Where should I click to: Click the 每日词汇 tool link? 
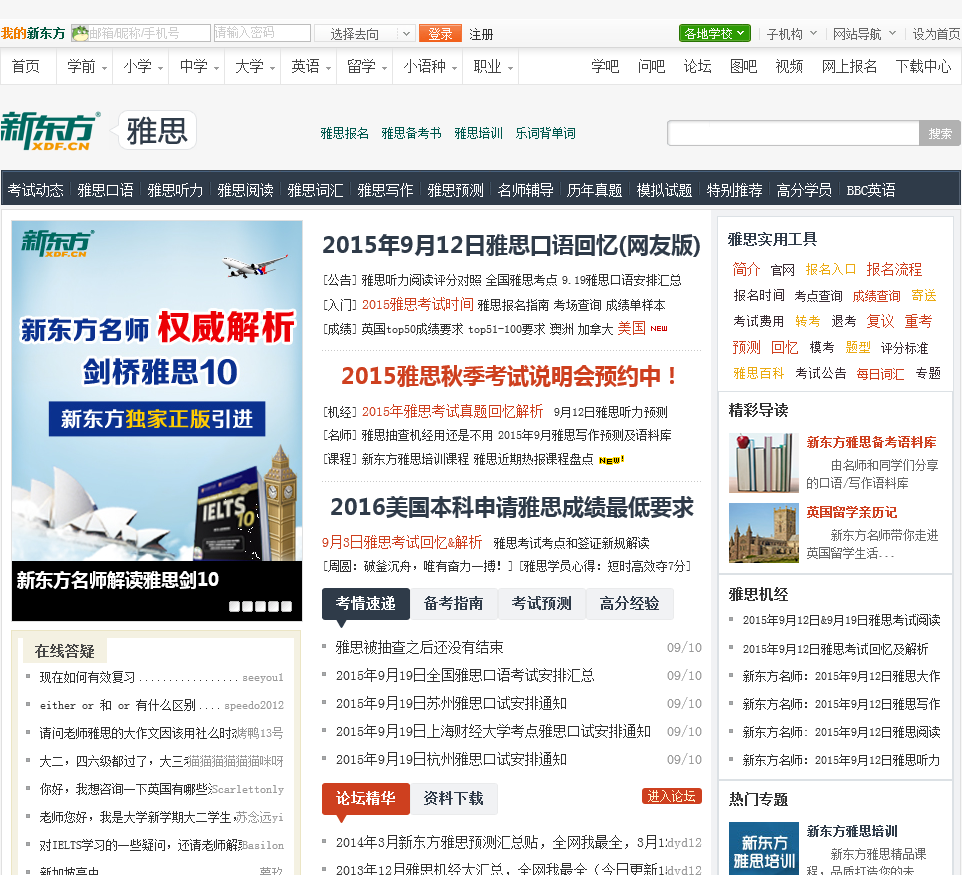point(880,374)
